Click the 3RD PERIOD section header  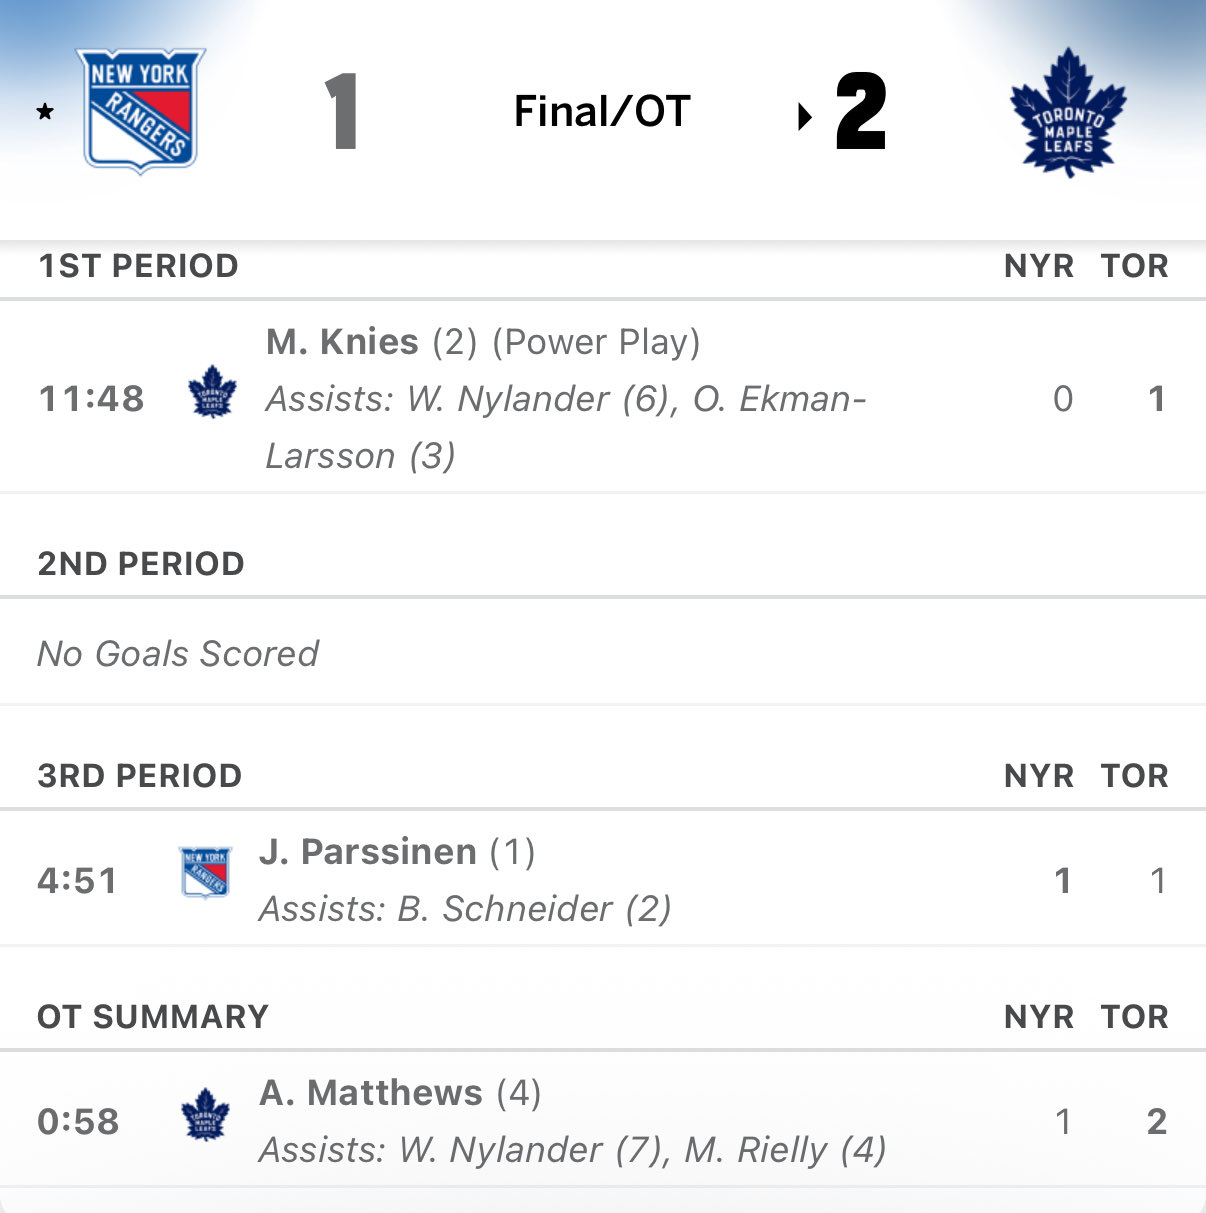140,776
